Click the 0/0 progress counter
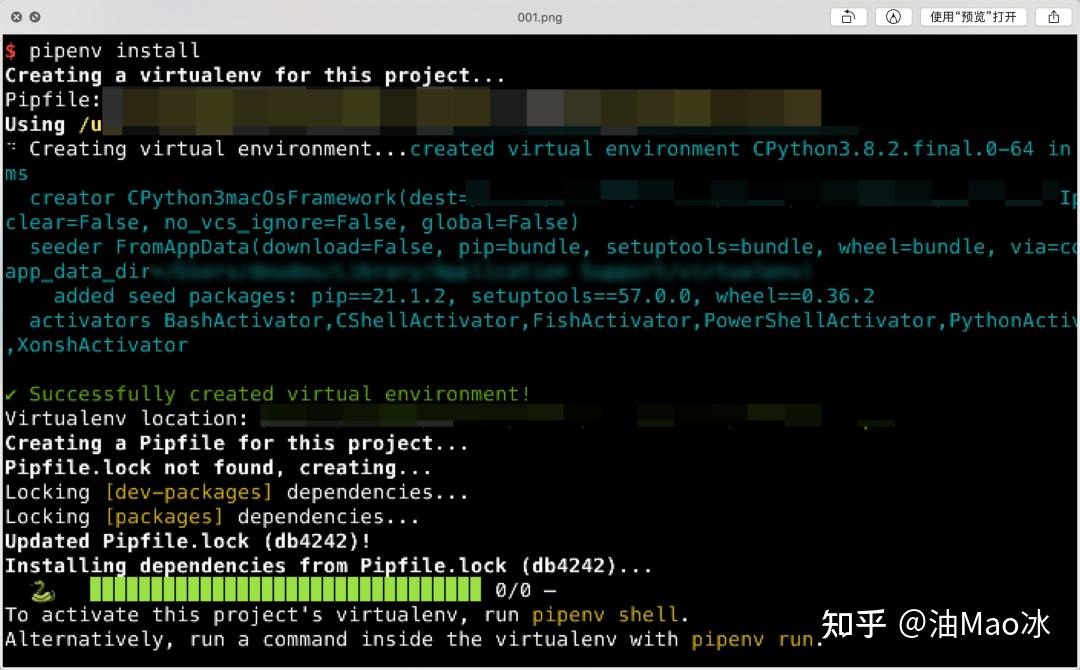Viewport: 1080px width, 670px height. click(513, 590)
